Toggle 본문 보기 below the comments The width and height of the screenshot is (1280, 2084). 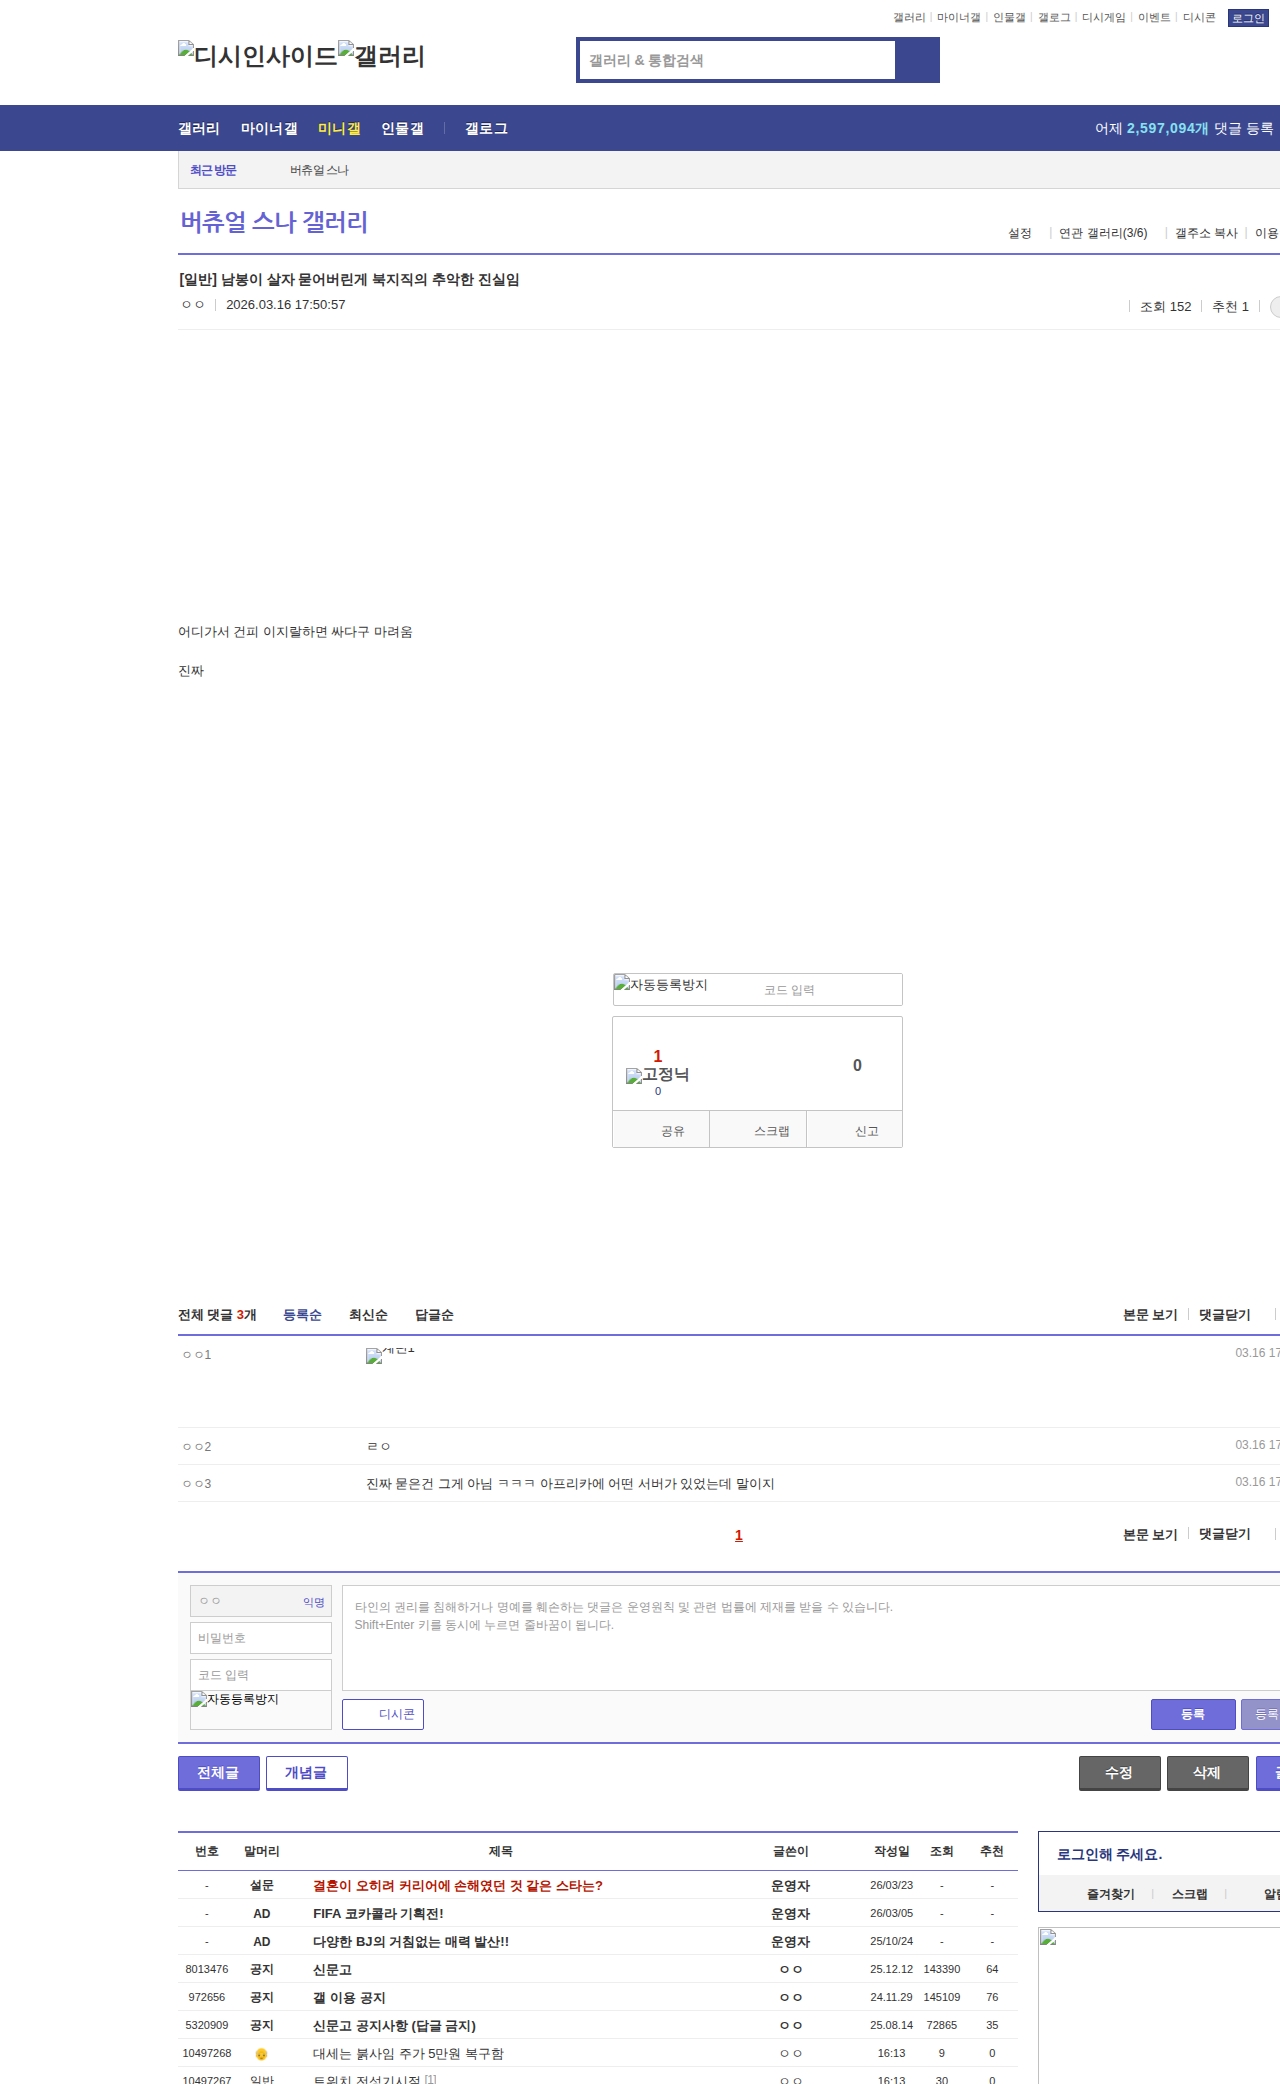(x=1149, y=1534)
